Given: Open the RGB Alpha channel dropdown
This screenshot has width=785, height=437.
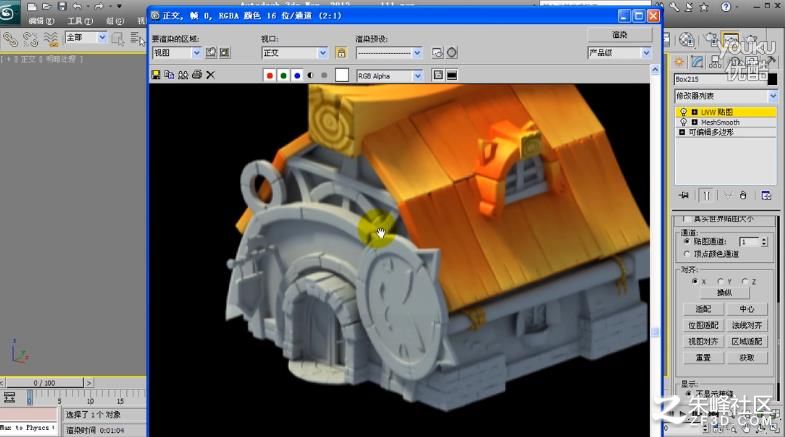Looking at the screenshot, I should 389,76.
